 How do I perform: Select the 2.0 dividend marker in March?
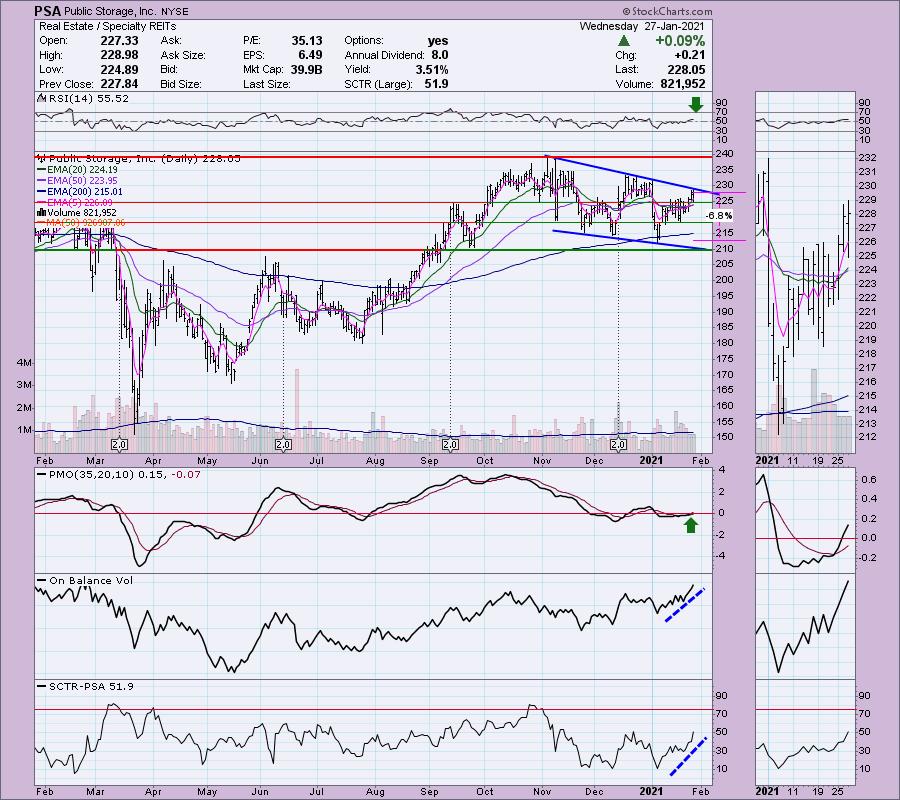pyautogui.click(x=119, y=445)
